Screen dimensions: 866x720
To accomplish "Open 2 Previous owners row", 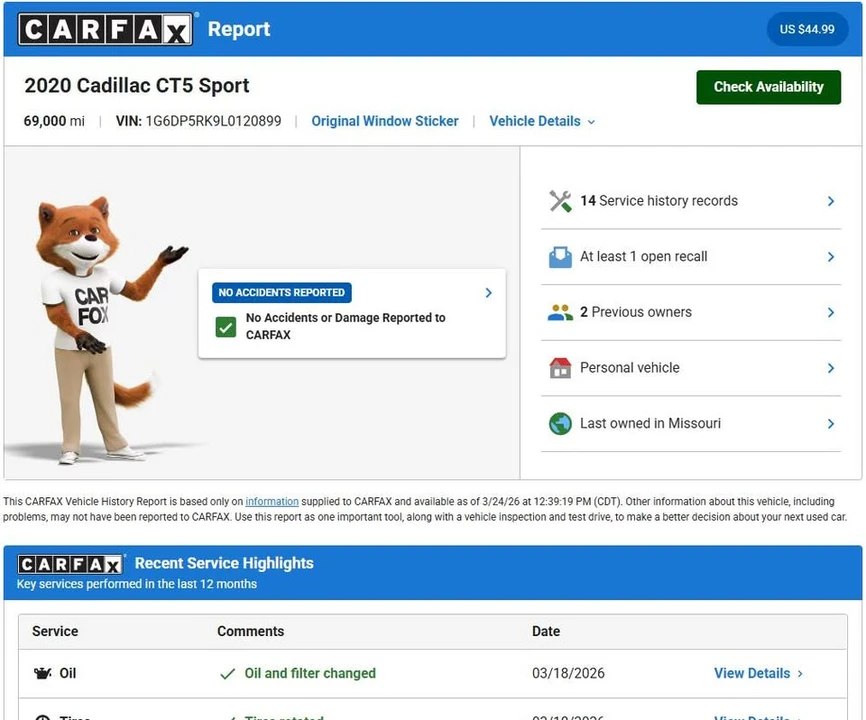I will [x=691, y=313].
